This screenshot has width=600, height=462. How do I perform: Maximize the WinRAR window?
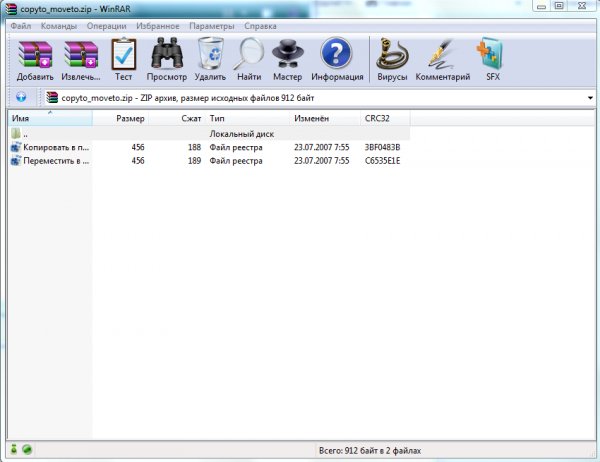click(x=559, y=6)
